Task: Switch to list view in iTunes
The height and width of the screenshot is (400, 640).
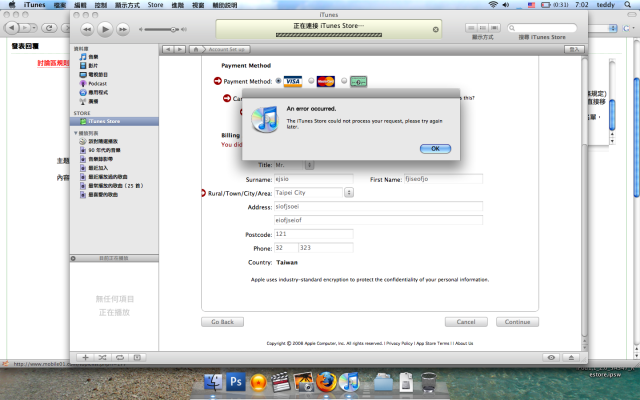Action: 471,28
